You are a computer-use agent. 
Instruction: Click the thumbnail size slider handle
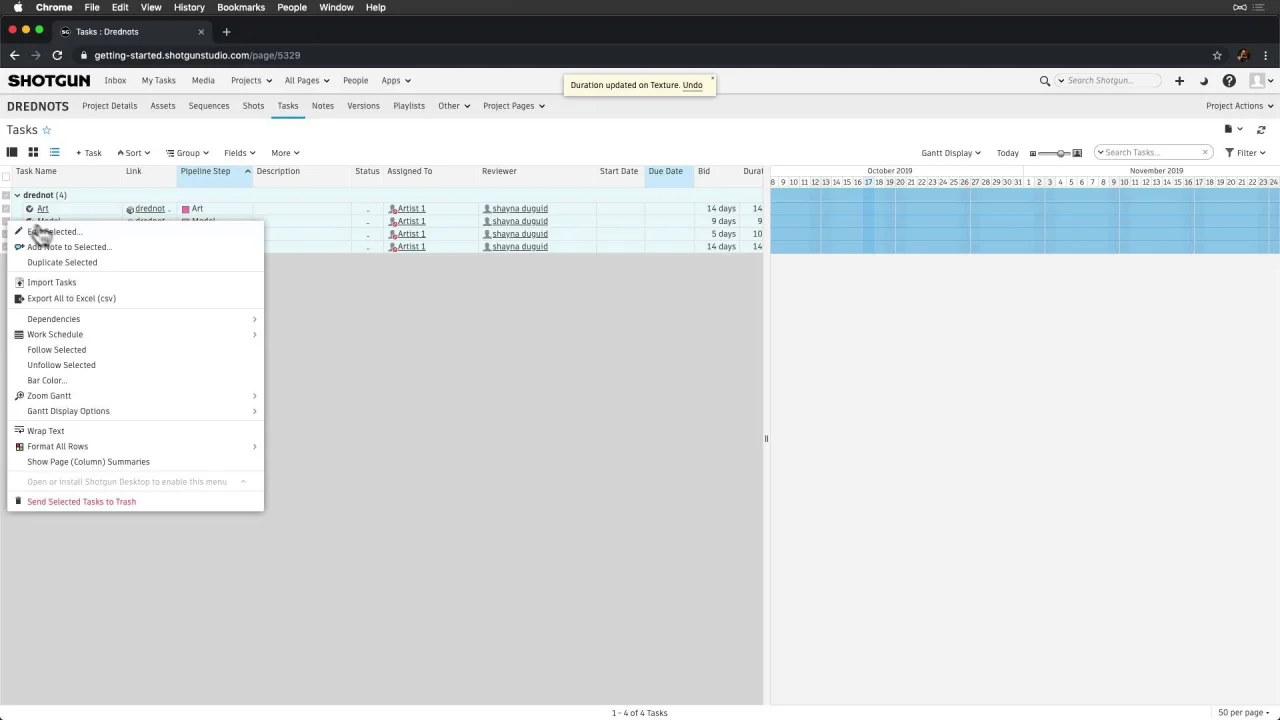pyautogui.click(x=1061, y=153)
